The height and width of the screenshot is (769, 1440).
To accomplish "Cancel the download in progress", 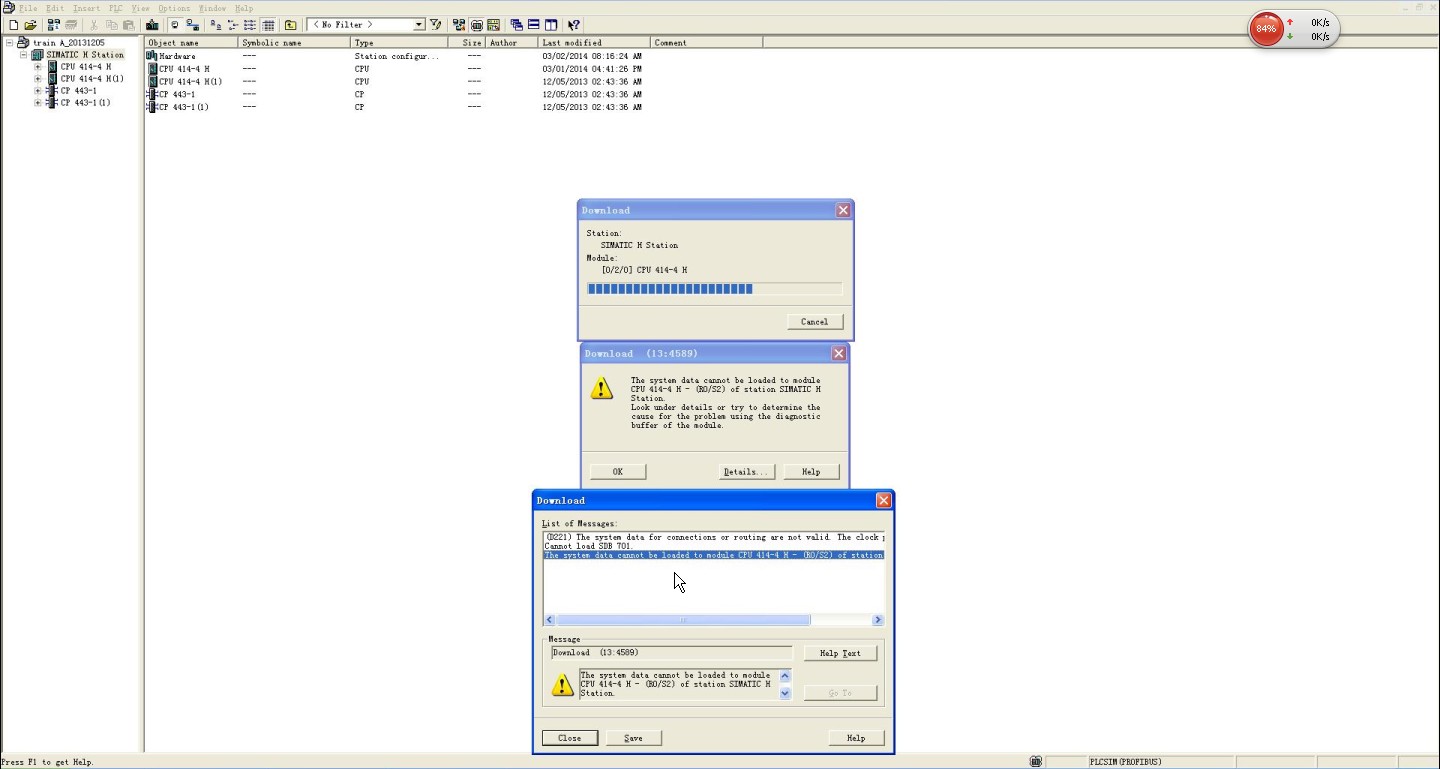I will click(815, 322).
